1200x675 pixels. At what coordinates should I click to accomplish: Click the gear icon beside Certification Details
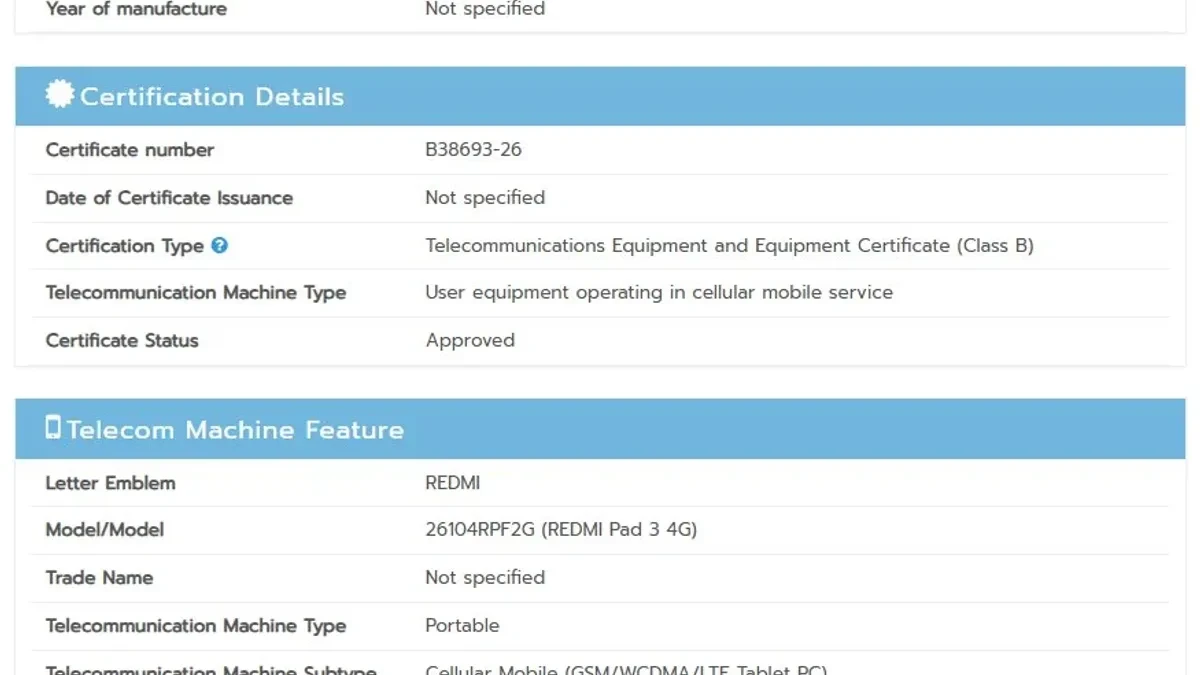coord(60,95)
